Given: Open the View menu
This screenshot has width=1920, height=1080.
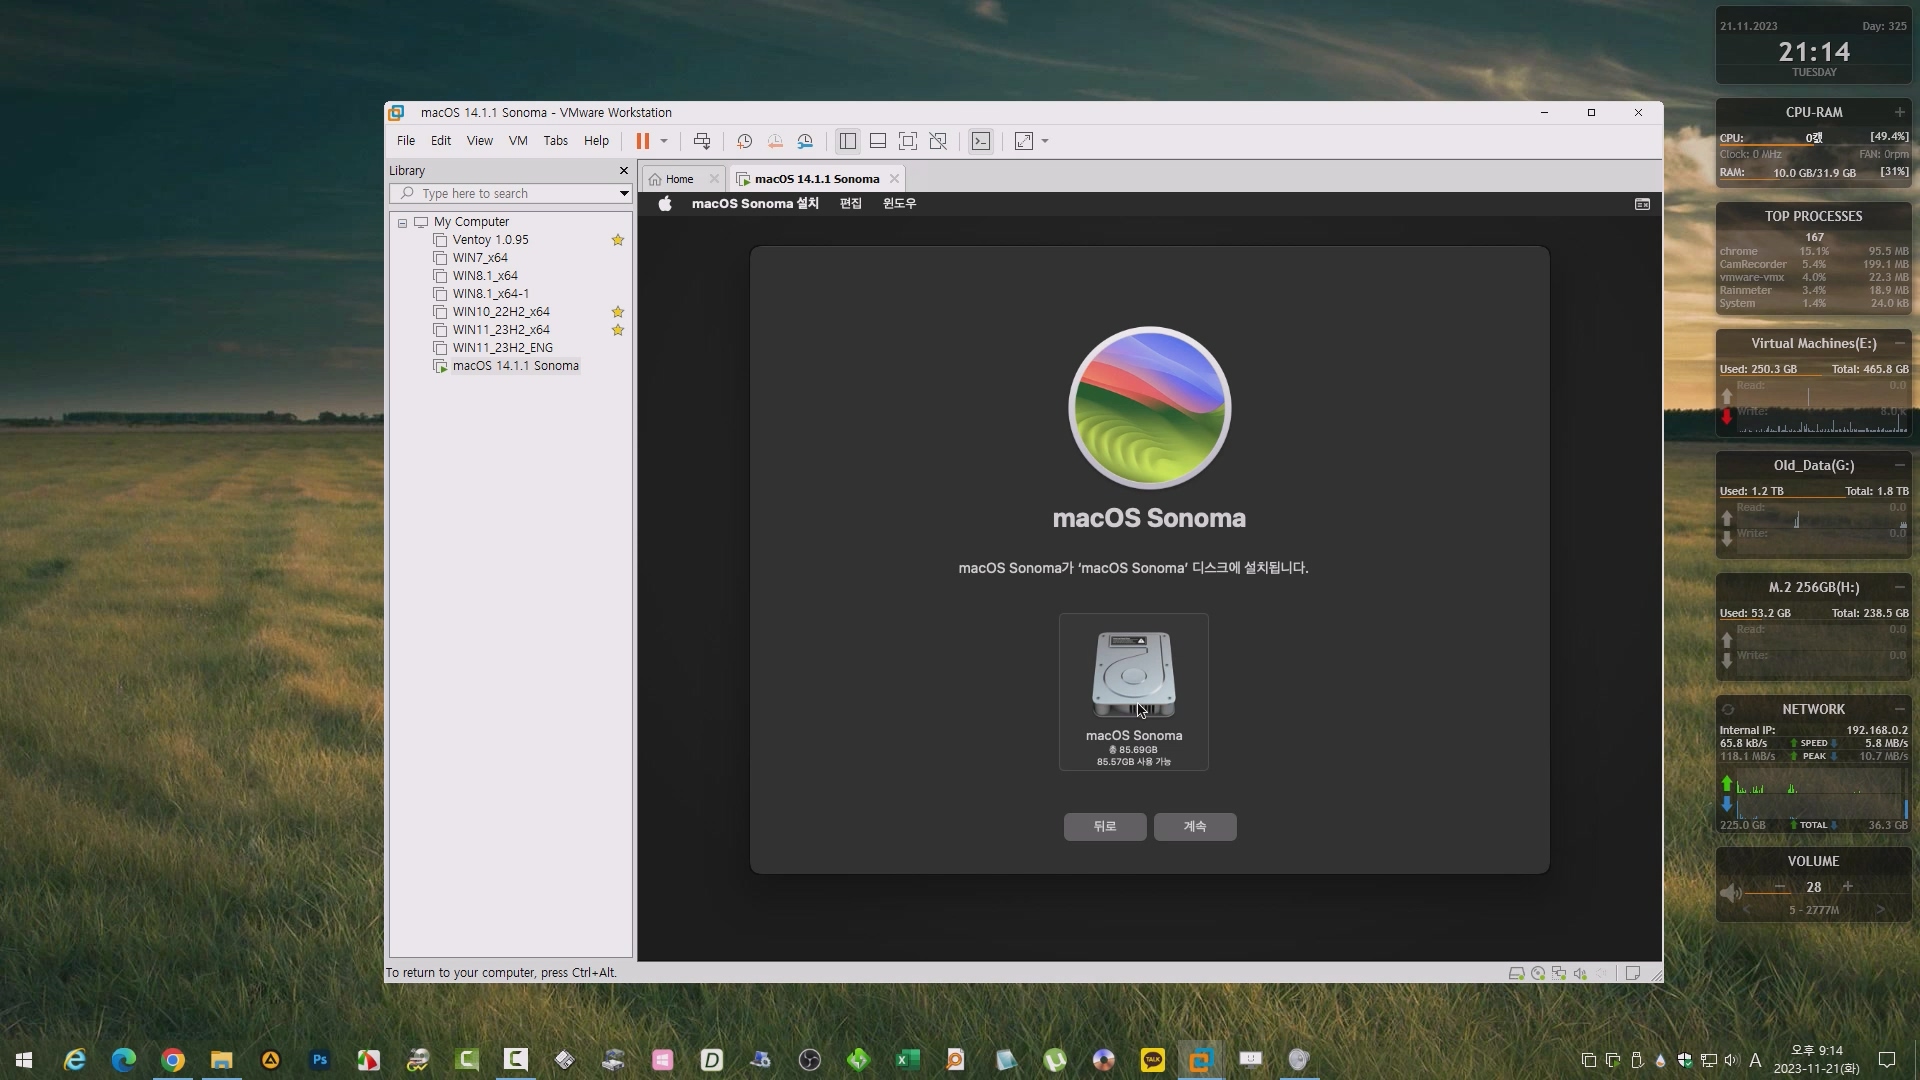Looking at the screenshot, I should (480, 141).
